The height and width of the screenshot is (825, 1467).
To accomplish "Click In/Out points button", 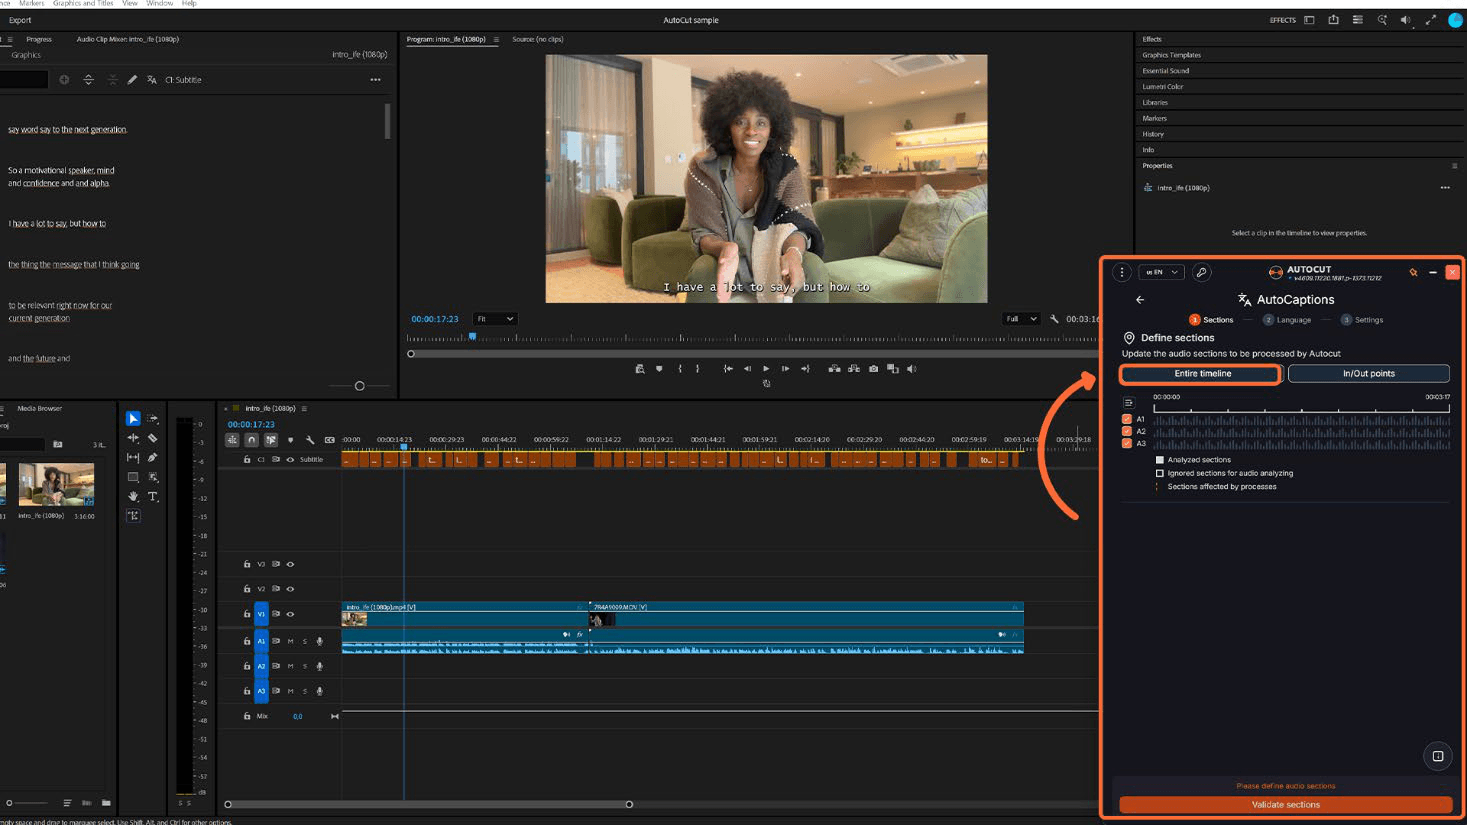I will (x=1368, y=374).
